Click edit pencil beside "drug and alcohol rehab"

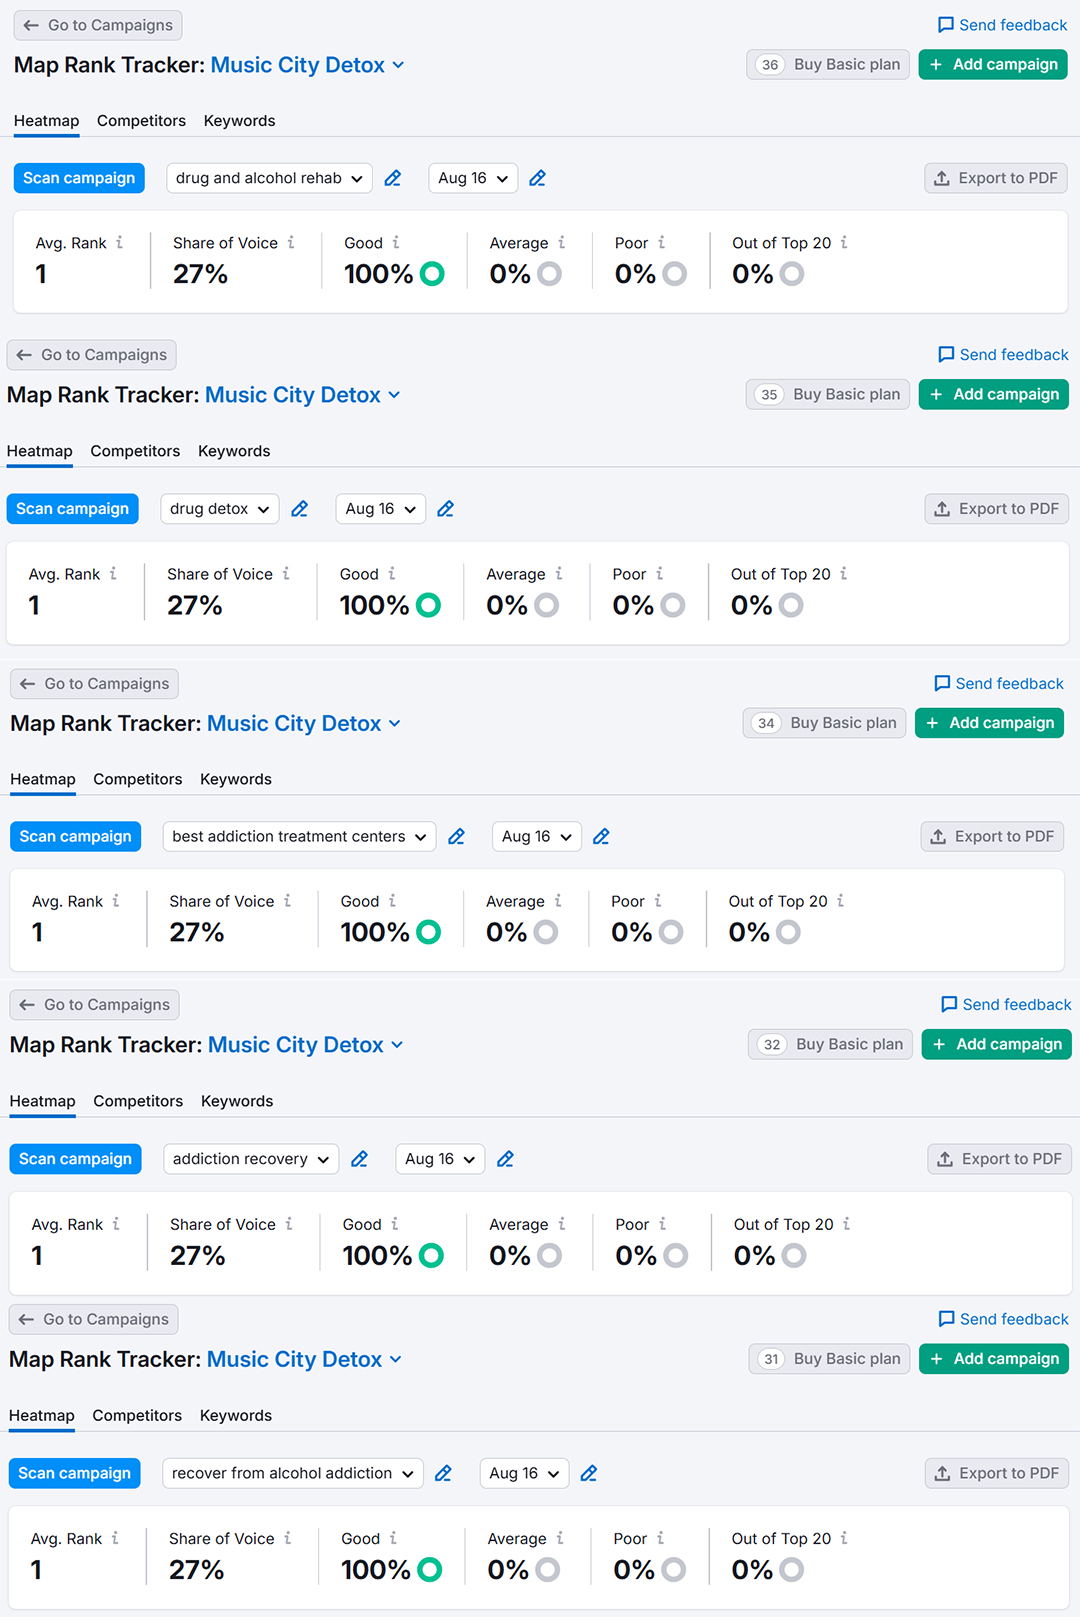click(x=393, y=178)
